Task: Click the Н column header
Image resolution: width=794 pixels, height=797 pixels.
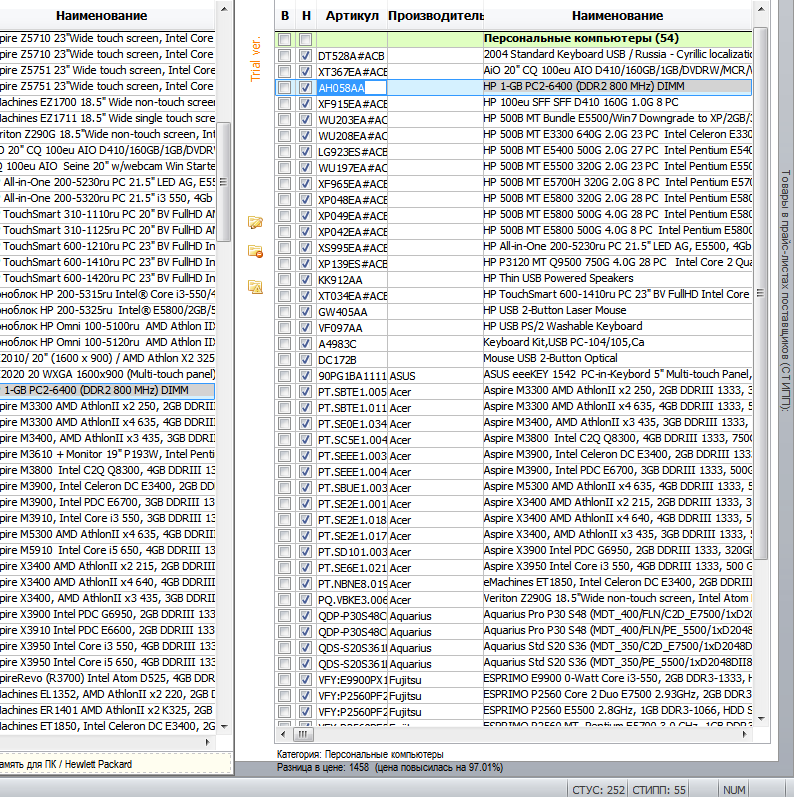Action: point(306,16)
